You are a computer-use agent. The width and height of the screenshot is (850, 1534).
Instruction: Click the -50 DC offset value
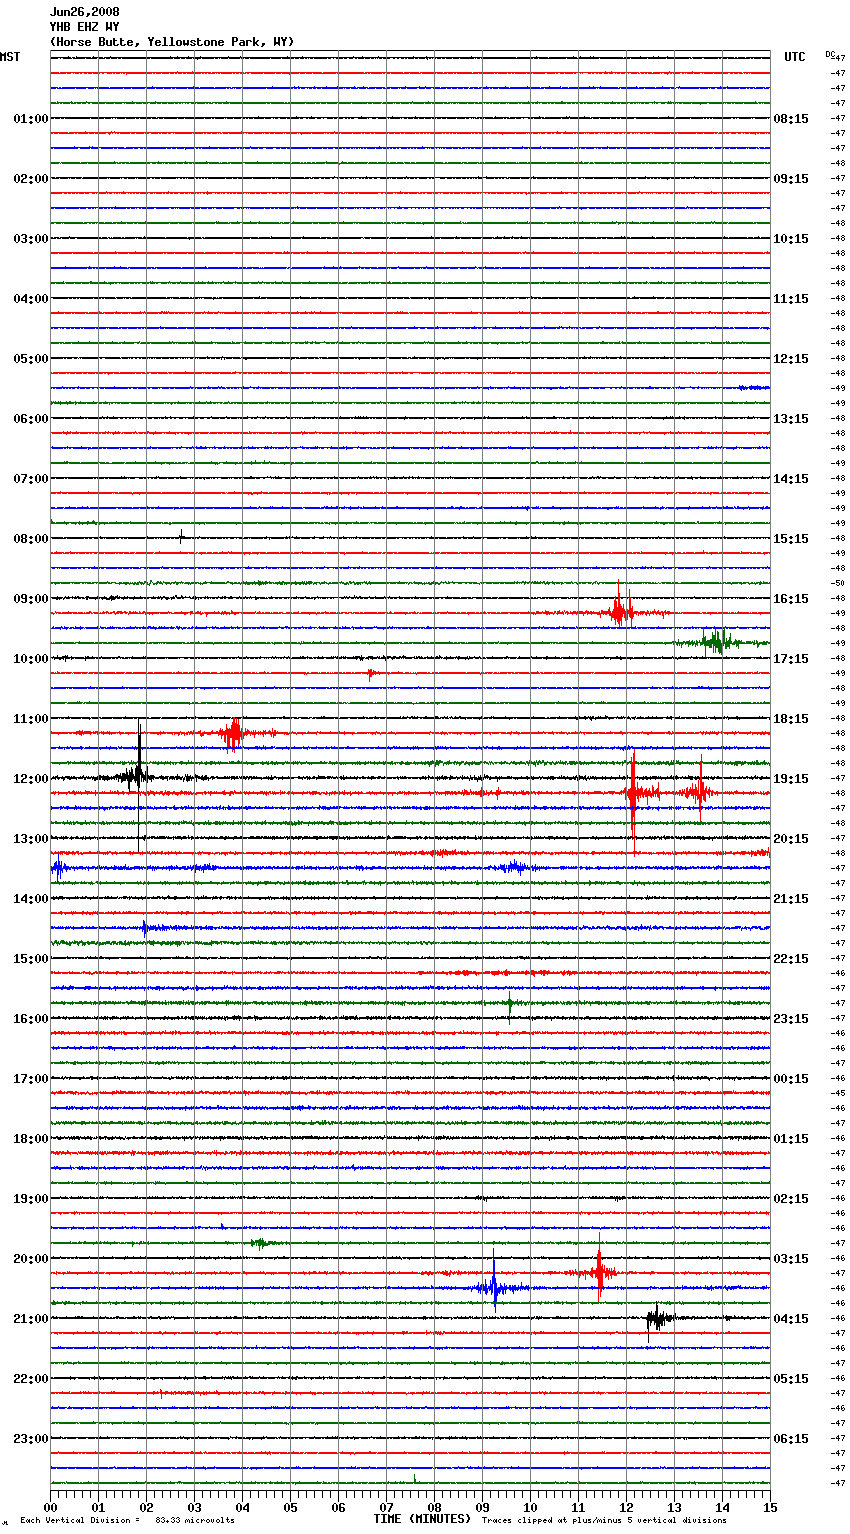pyautogui.click(x=838, y=583)
